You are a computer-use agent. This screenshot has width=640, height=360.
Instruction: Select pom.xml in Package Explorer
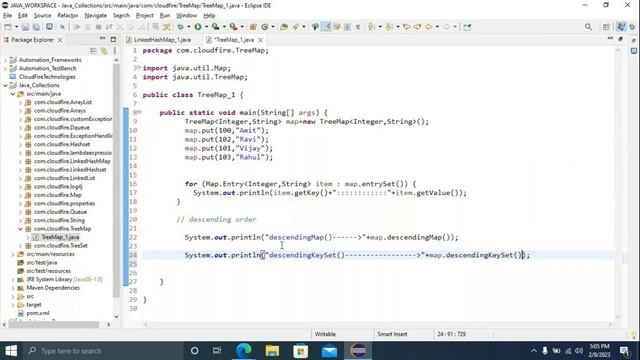click(x=38, y=313)
